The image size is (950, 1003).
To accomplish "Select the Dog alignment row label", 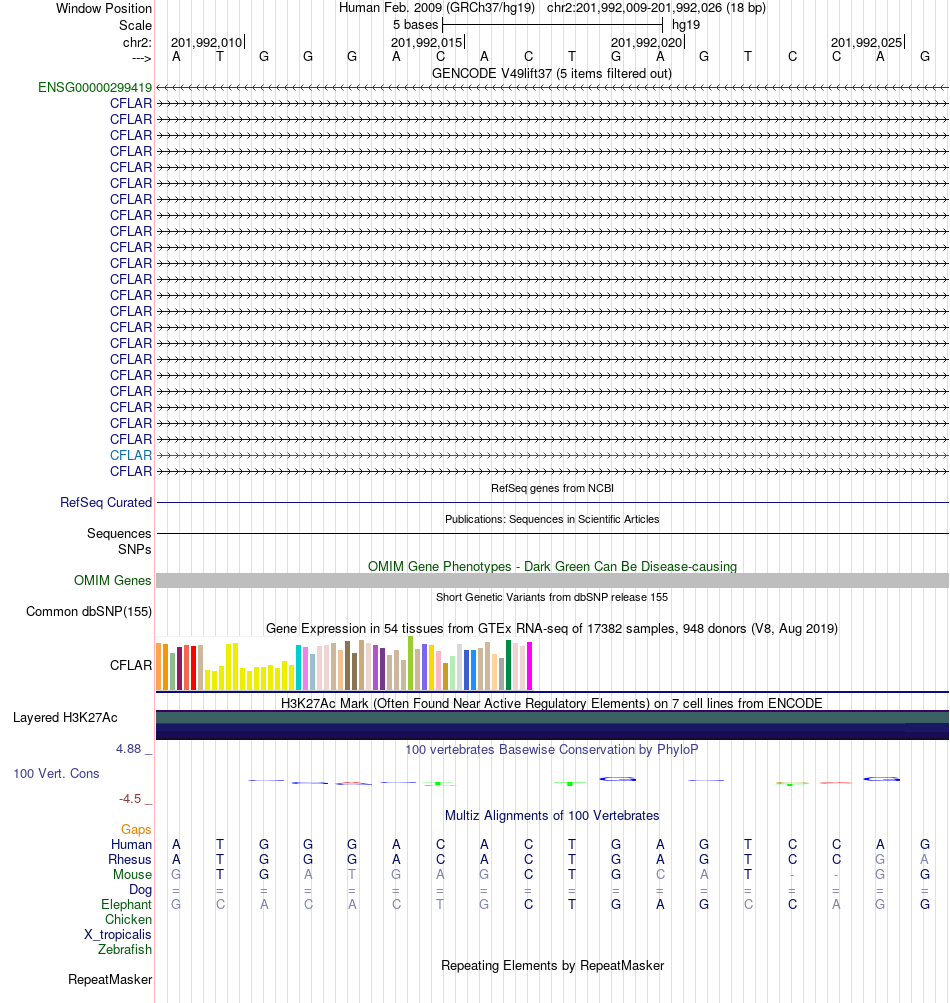I will 141,890.
